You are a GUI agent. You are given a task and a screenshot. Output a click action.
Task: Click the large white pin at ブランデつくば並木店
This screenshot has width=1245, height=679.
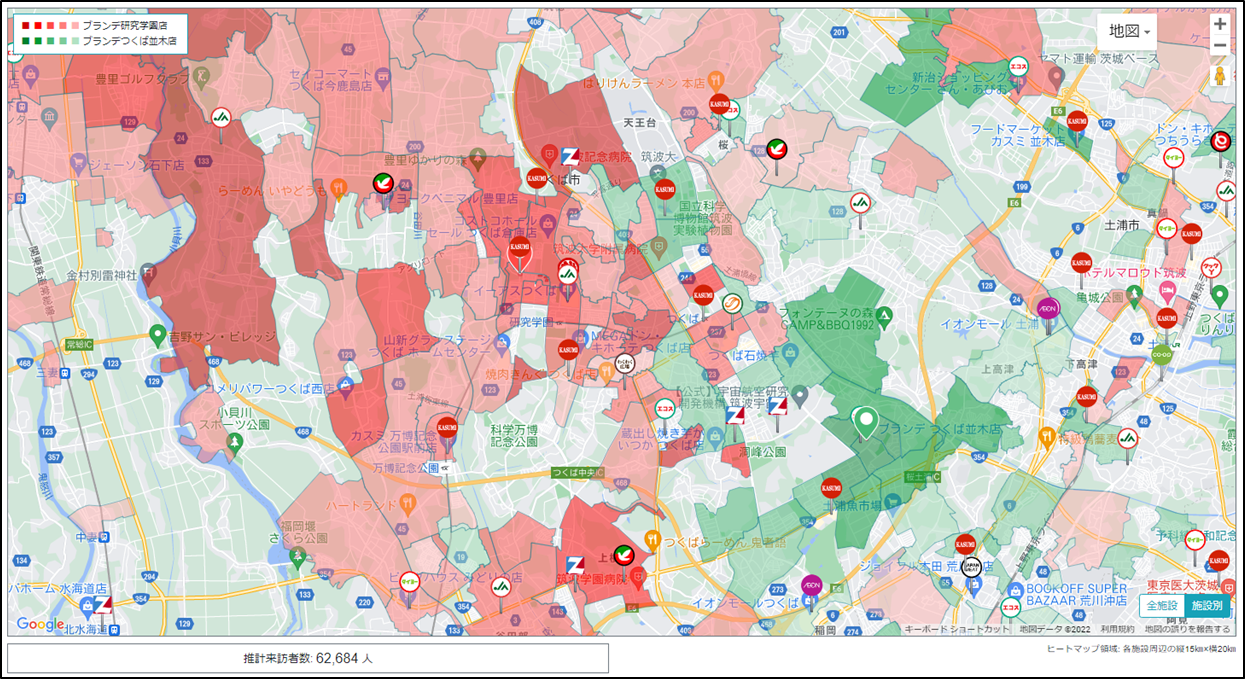point(865,421)
